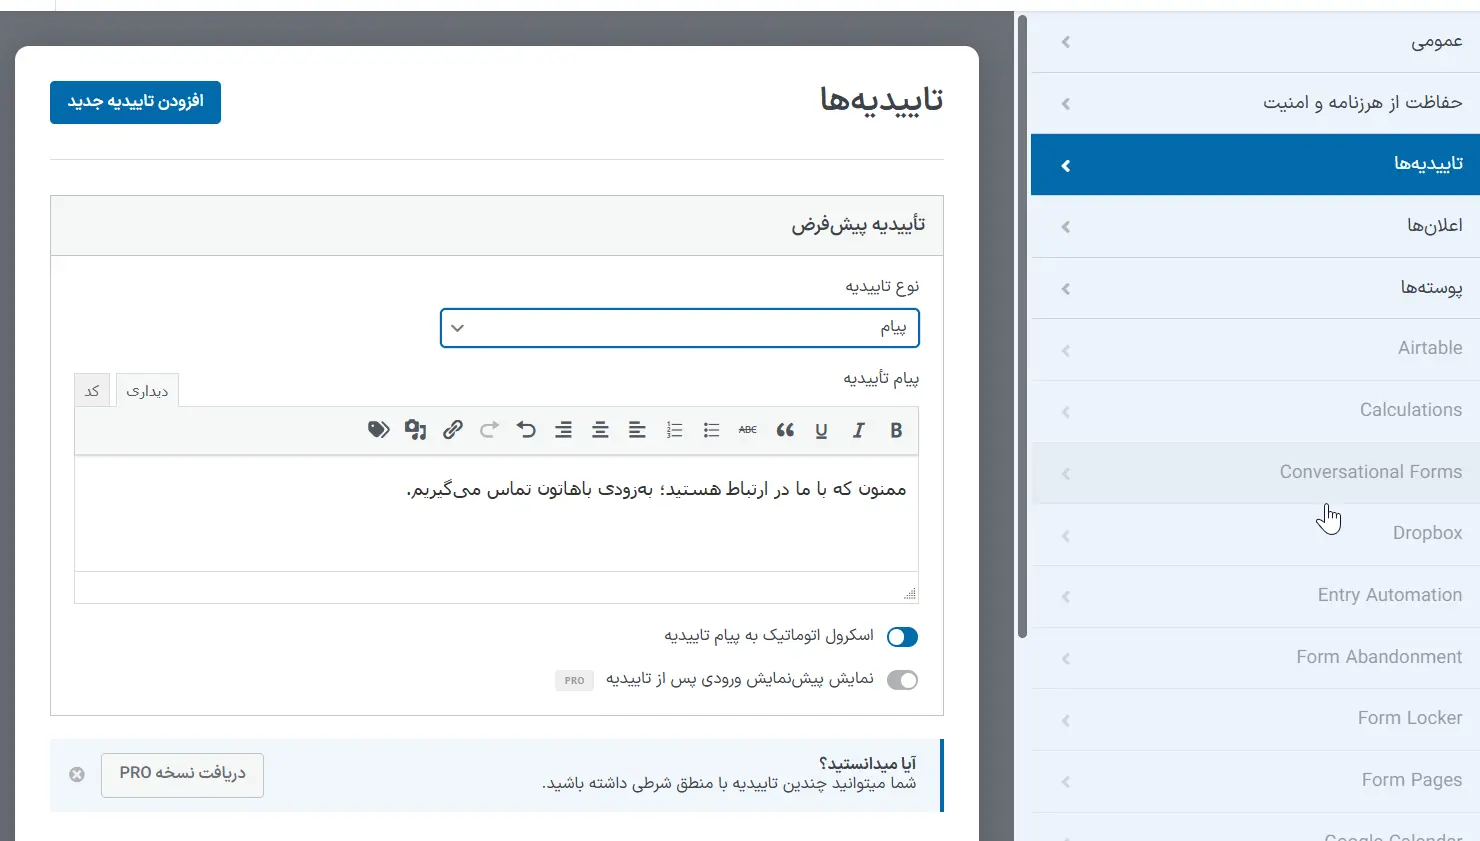This screenshot has width=1480, height=841.
Task: Click 'افزودن تاییدیه جدید' button
Action: (135, 102)
